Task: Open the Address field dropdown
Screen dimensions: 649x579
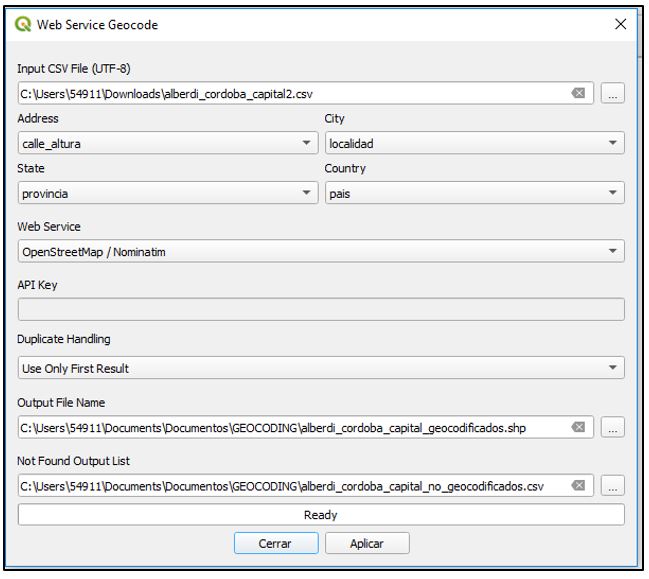Action: 168,143
